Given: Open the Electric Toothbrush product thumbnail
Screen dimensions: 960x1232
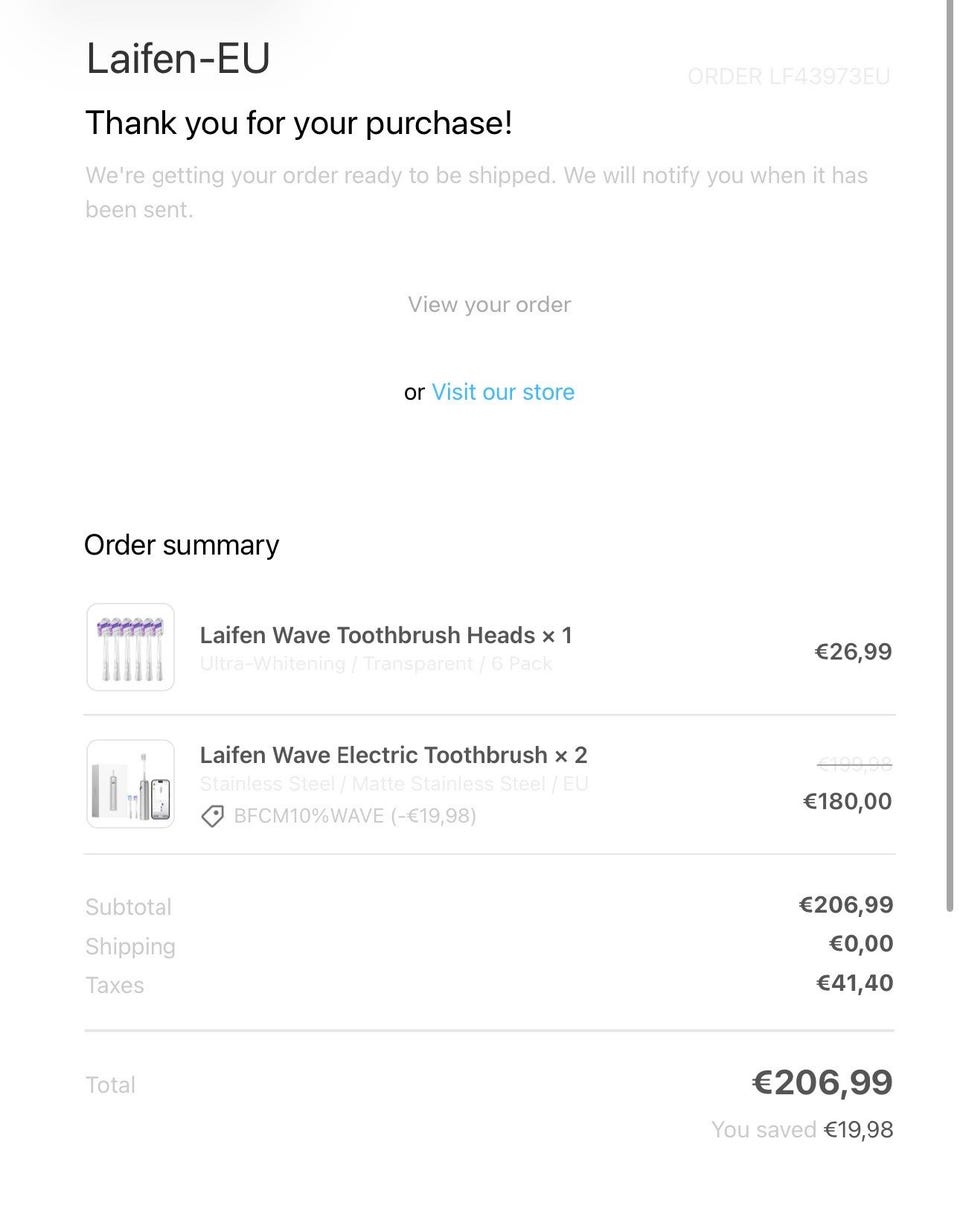Looking at the screenshot, I should [x=131, y=784].
